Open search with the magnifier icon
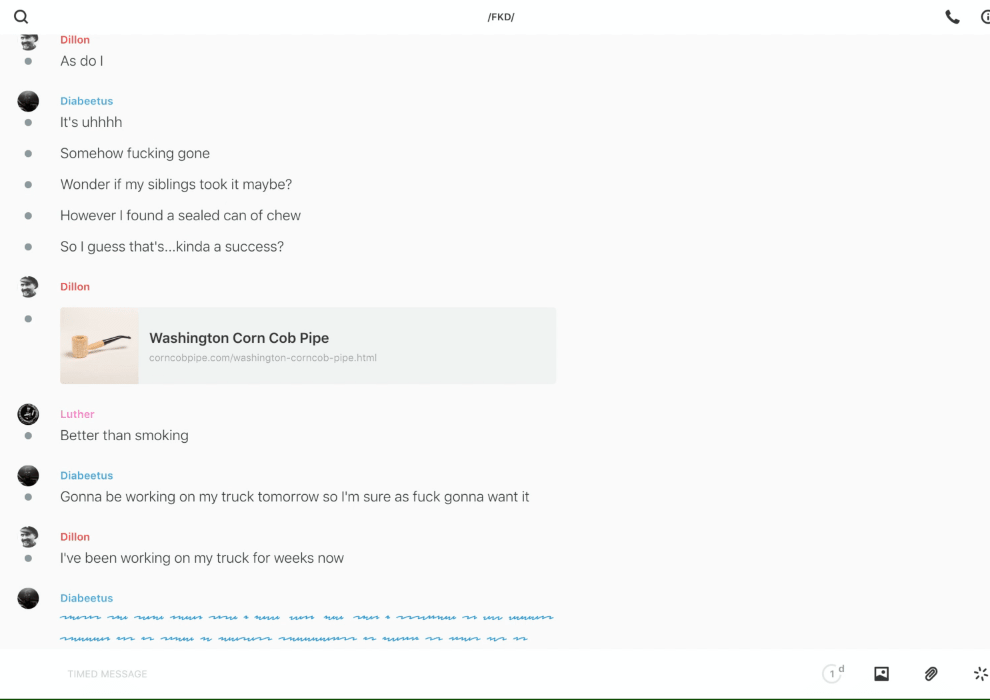 (21, 17)
